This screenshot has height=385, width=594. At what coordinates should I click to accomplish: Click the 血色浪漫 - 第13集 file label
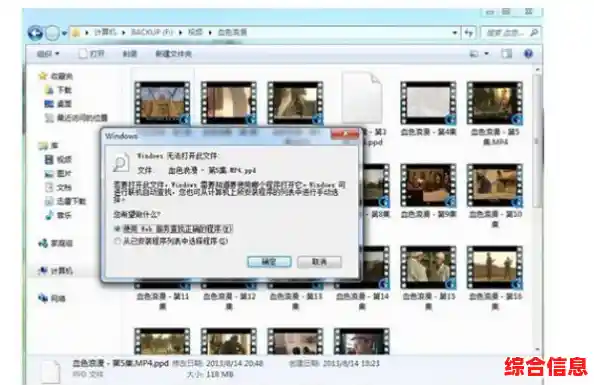pos(296,301)
